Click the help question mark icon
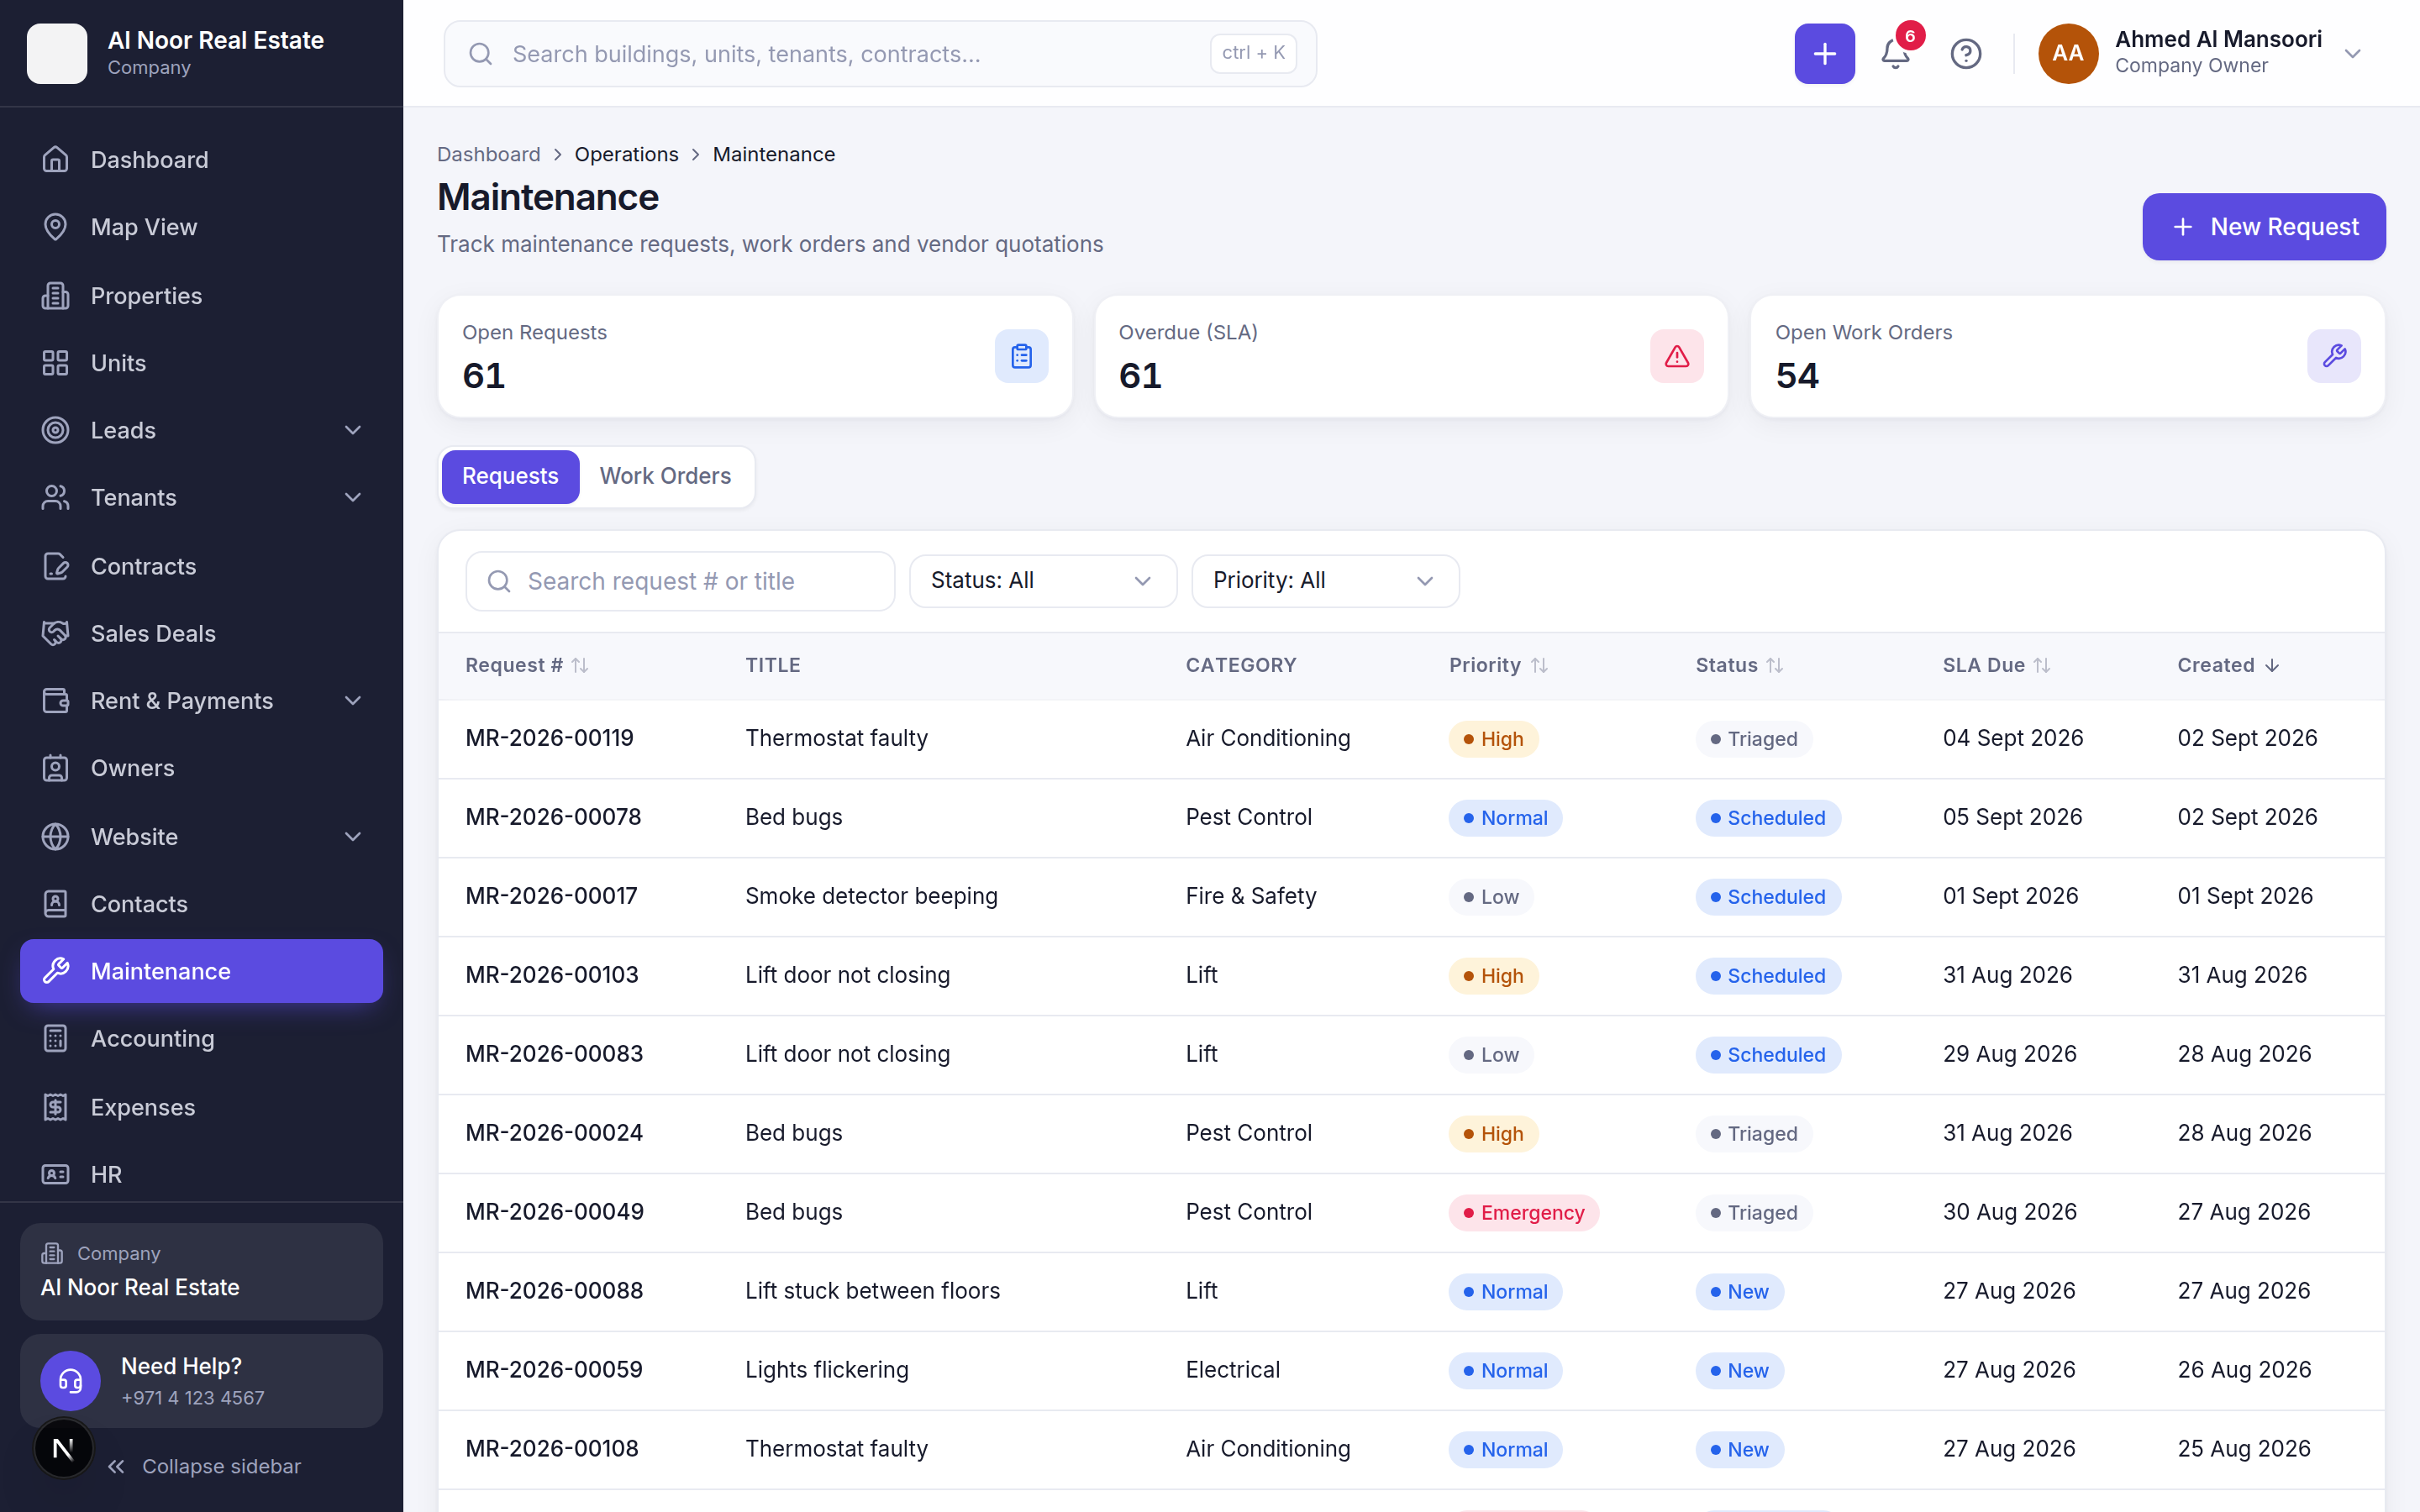This screenshot has height=1512, width=2420. pyautogui.click(x=1965, y=54)
